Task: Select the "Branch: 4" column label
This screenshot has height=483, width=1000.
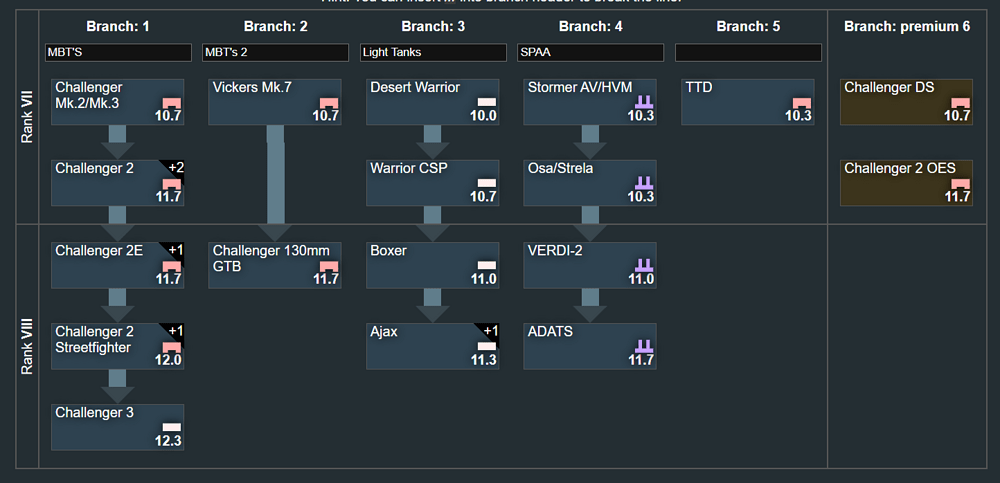Action: point(591,27)
